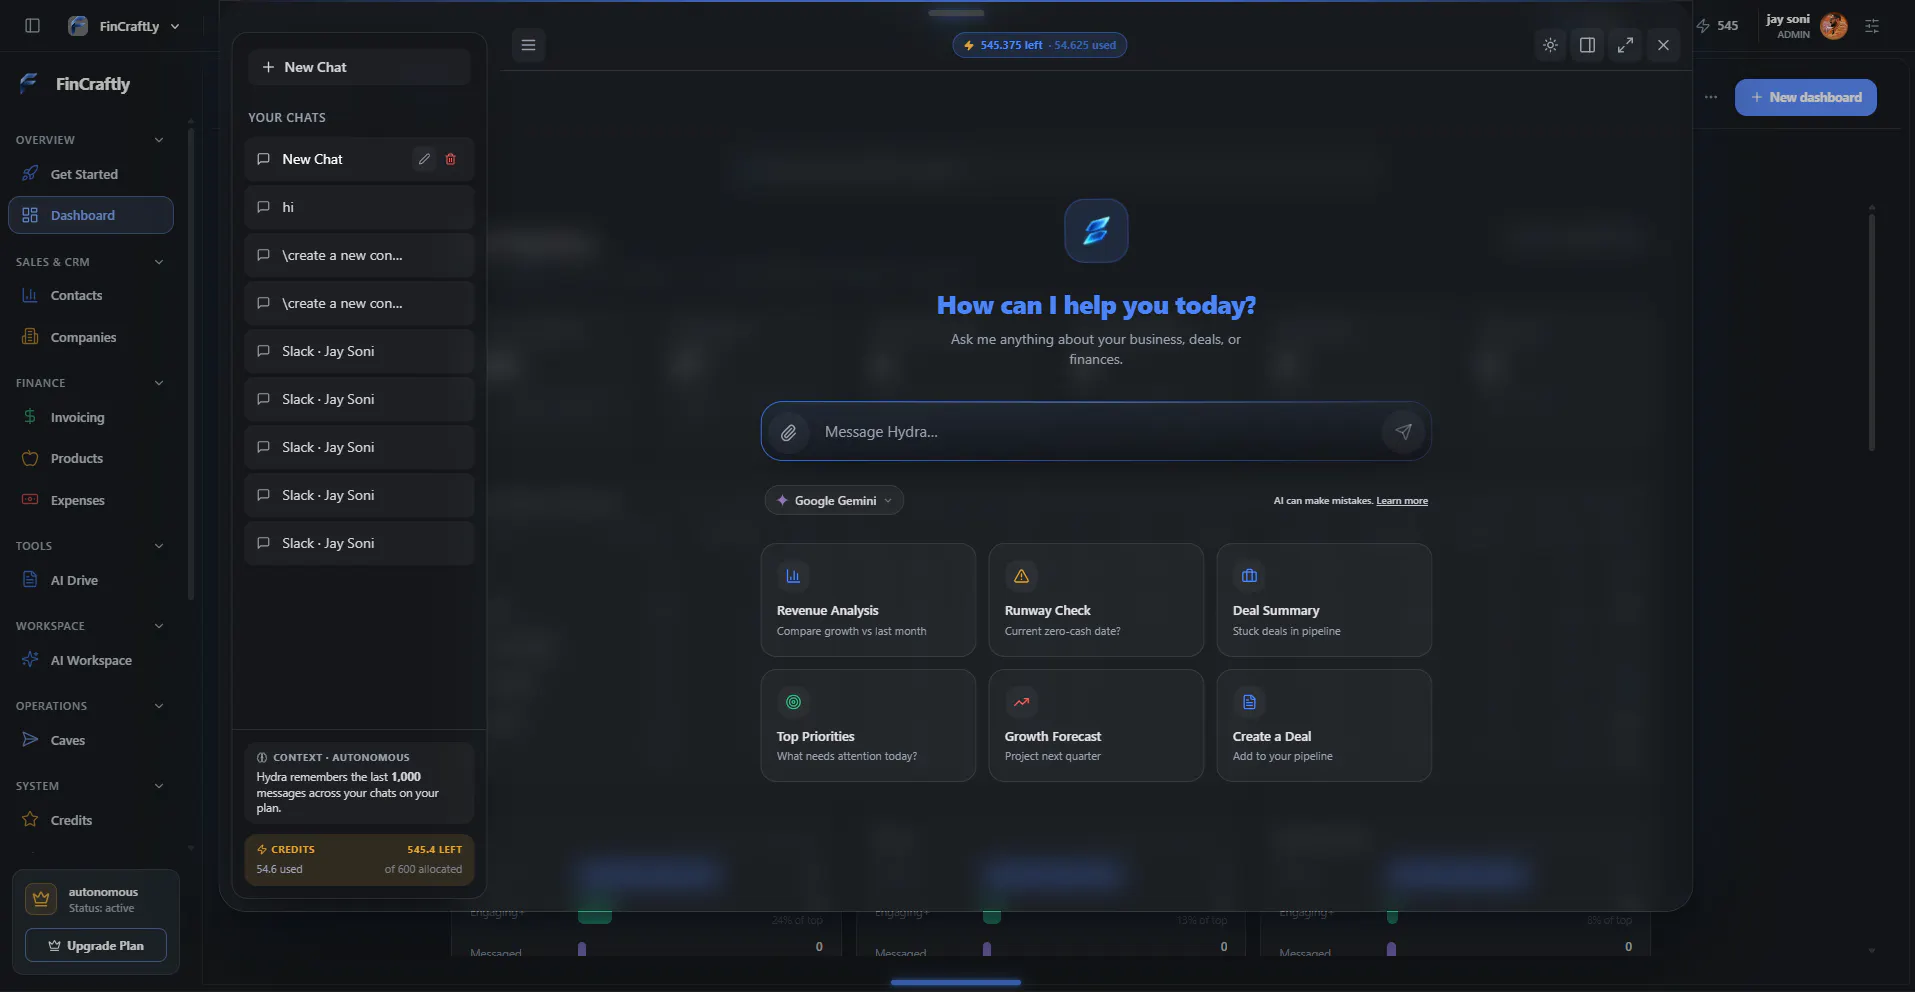Click the Create a Deal card
The image size is (1915, 992).
(1324, 725)
